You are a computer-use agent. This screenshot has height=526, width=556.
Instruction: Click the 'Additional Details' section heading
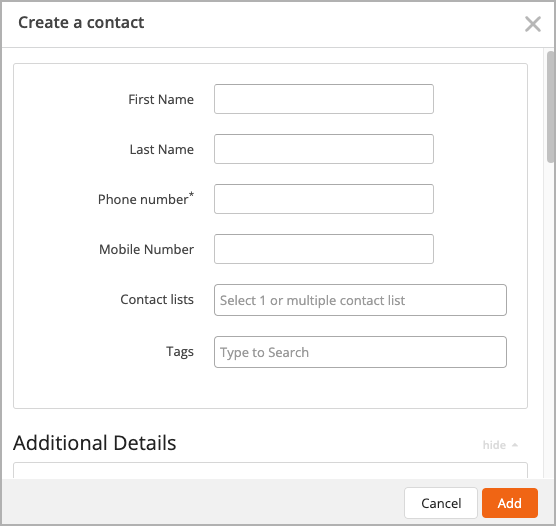(x=95, y=443)
